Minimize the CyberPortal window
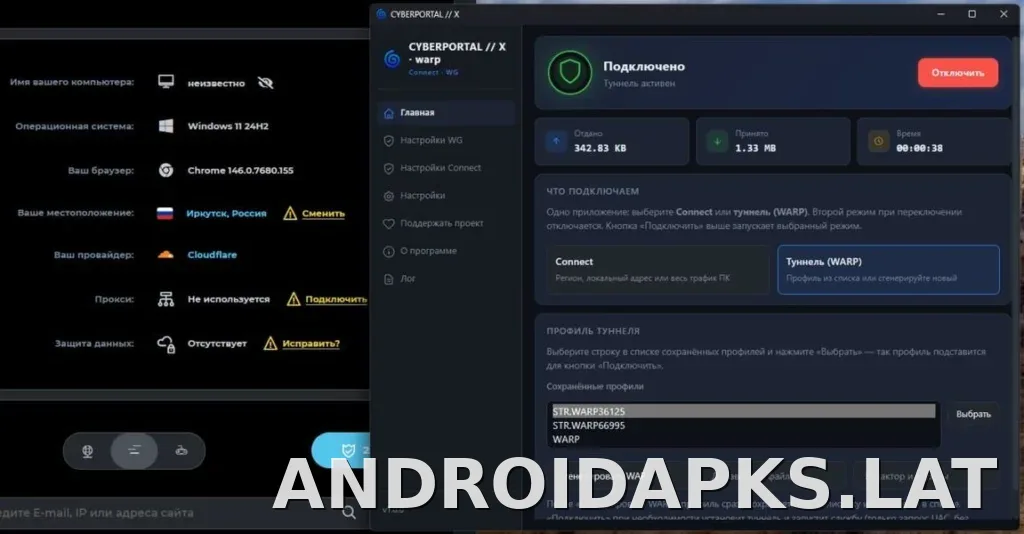The height and width of the screenshot is (534, 1024). 941,14
